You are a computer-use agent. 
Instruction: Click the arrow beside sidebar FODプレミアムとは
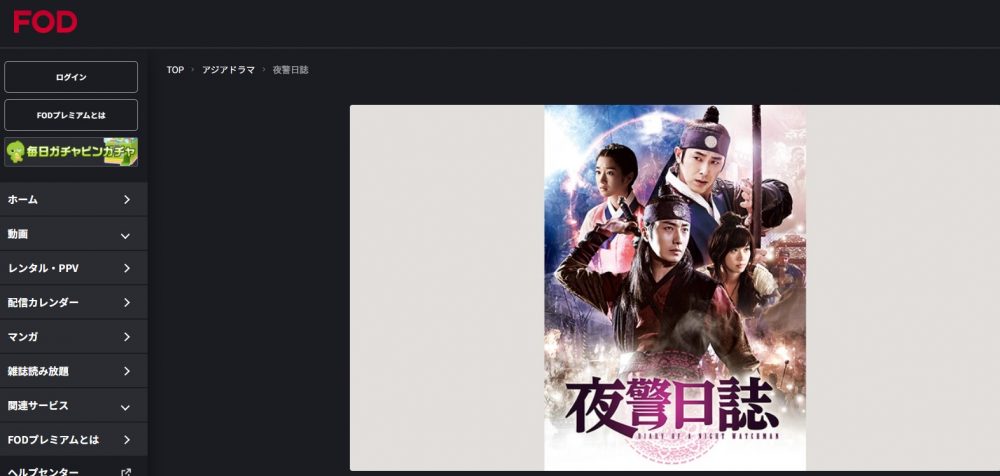coord(126,440)
